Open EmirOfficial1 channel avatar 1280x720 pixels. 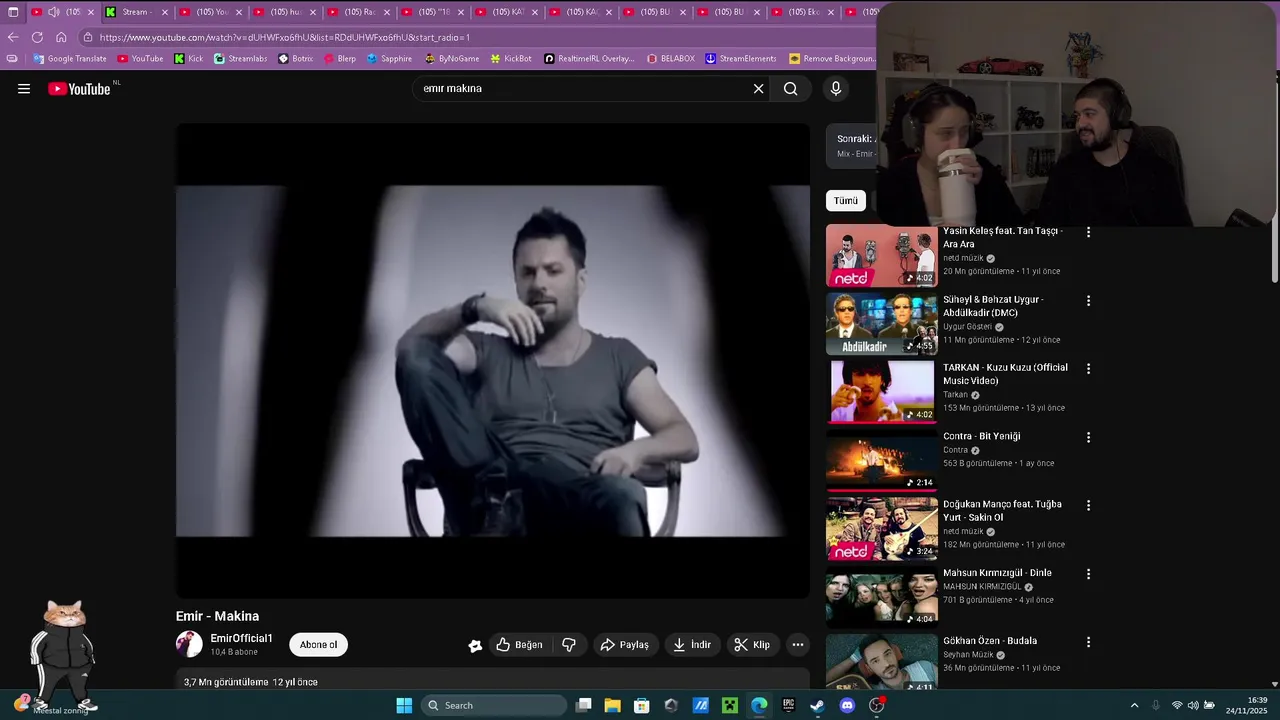tap(189, 644)
